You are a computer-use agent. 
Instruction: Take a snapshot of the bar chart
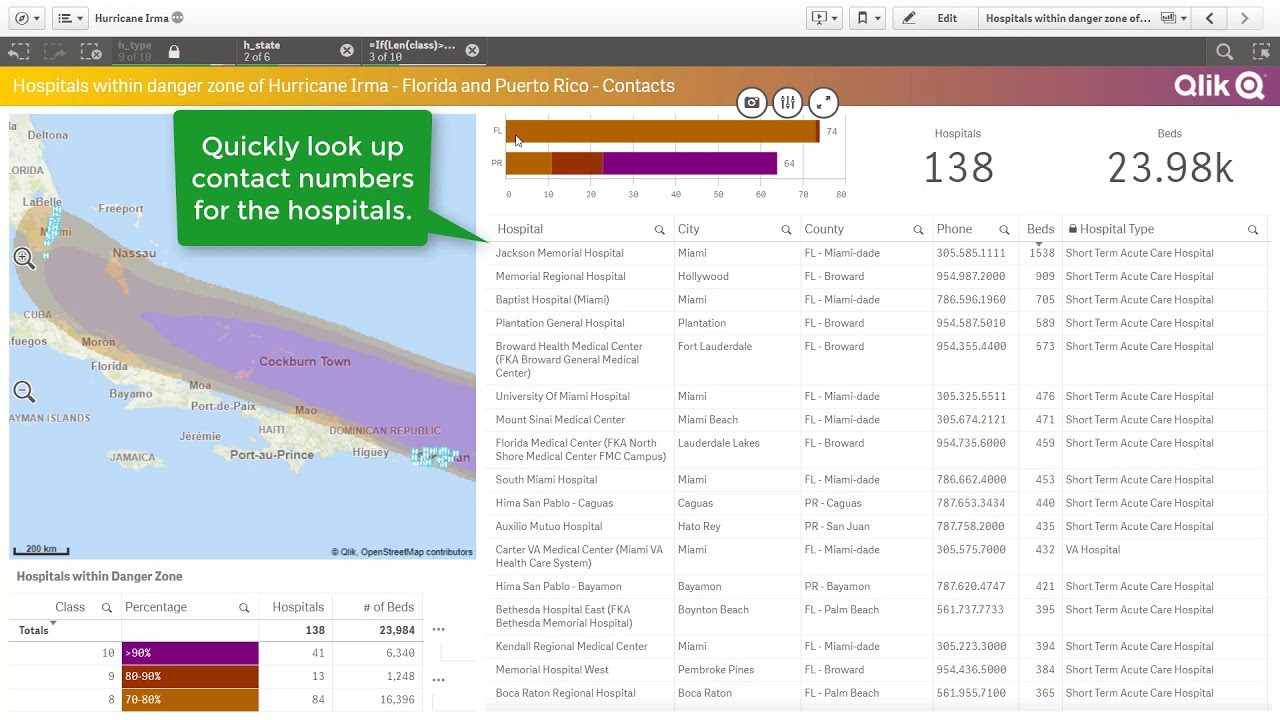752,102
